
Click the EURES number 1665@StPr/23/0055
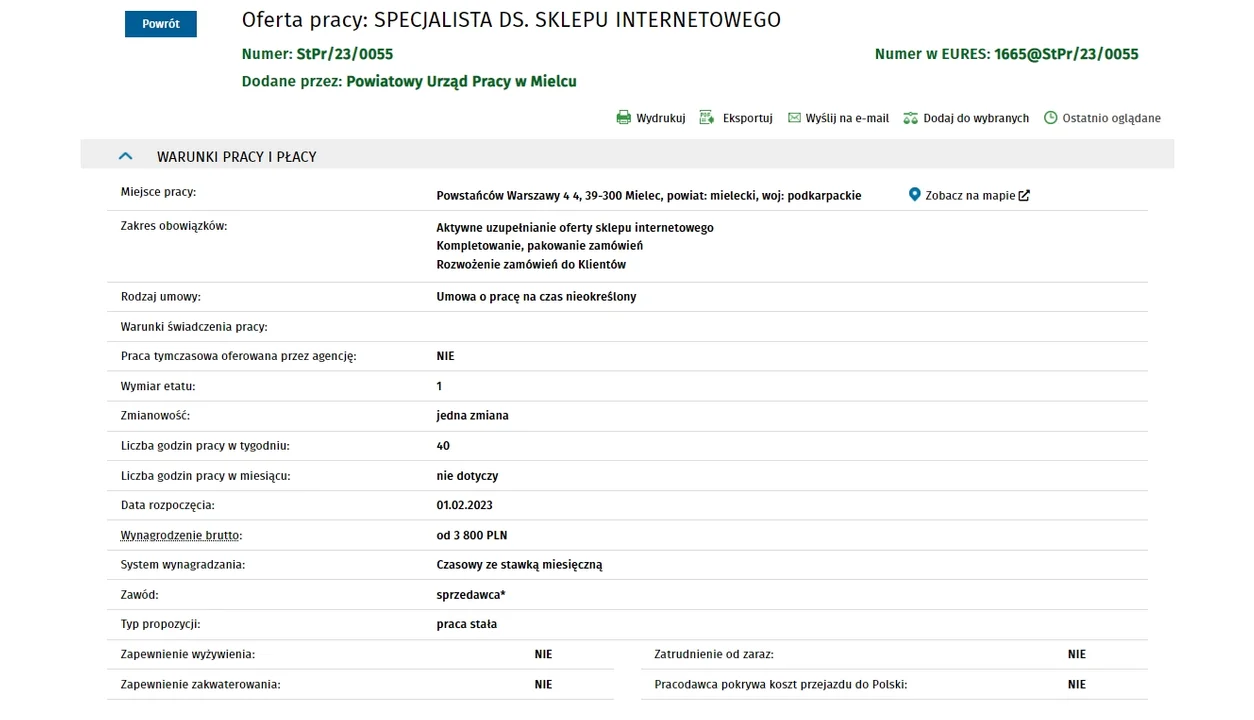[x=1066, y=54]
